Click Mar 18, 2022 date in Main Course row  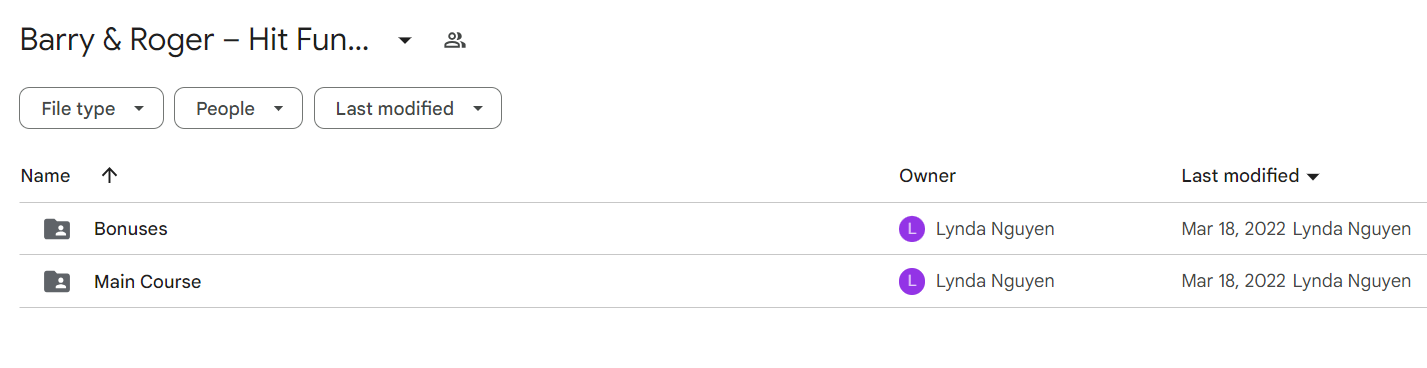click(1233, 282)
